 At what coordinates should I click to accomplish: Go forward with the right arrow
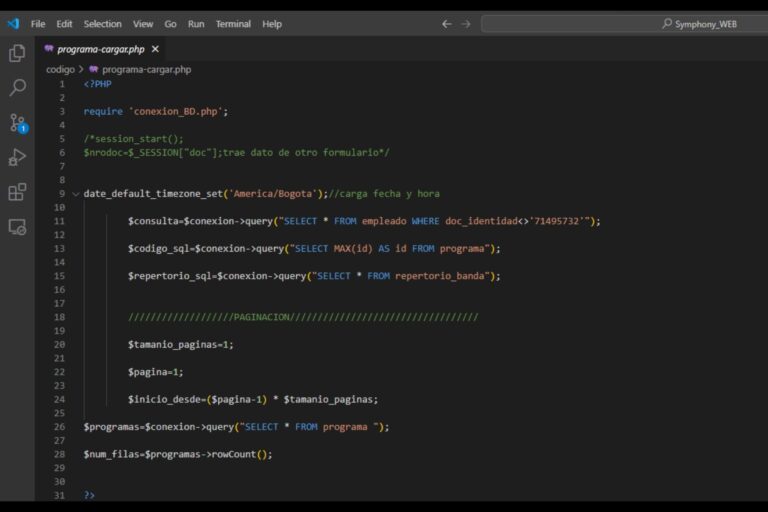click(466, 24)
